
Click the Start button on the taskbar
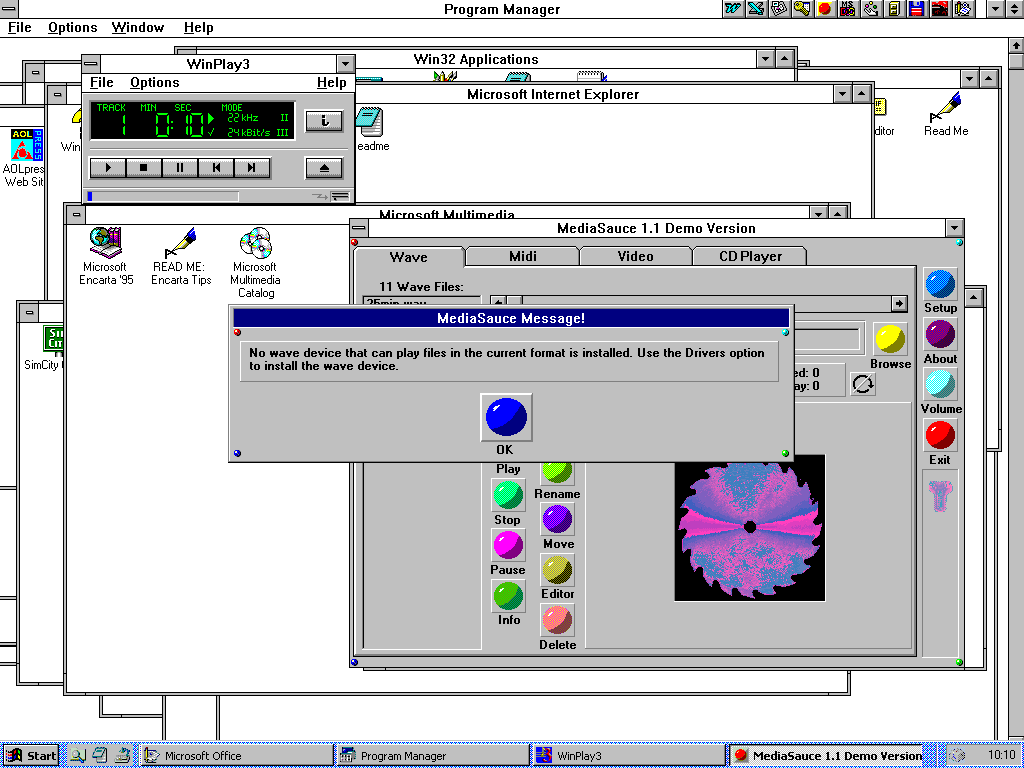(x=31, y=756)
